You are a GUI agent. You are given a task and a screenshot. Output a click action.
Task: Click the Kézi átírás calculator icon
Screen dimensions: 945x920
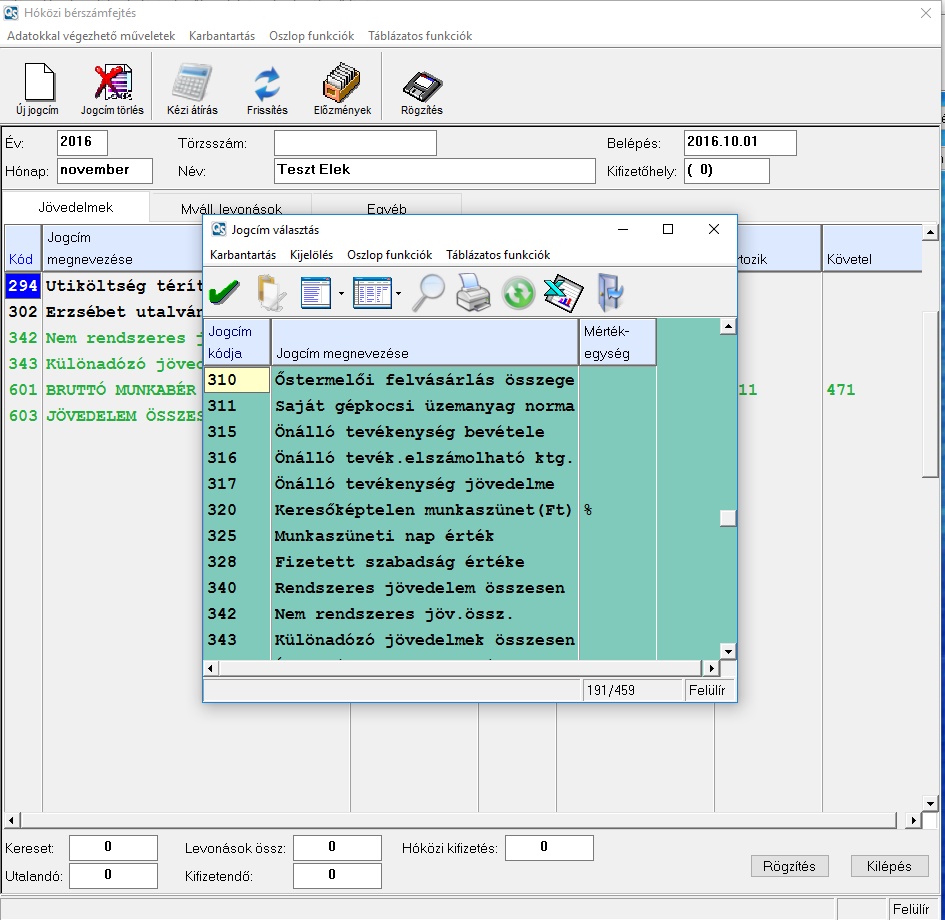tap(192, 89)
